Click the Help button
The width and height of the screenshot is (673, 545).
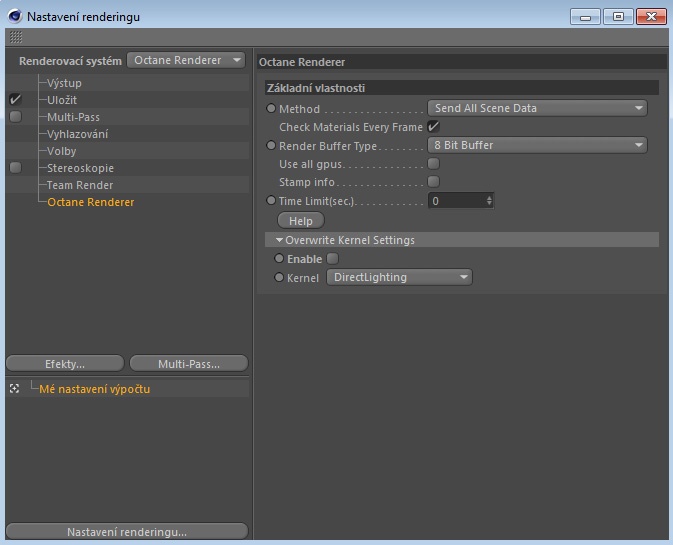click(301, 221)
